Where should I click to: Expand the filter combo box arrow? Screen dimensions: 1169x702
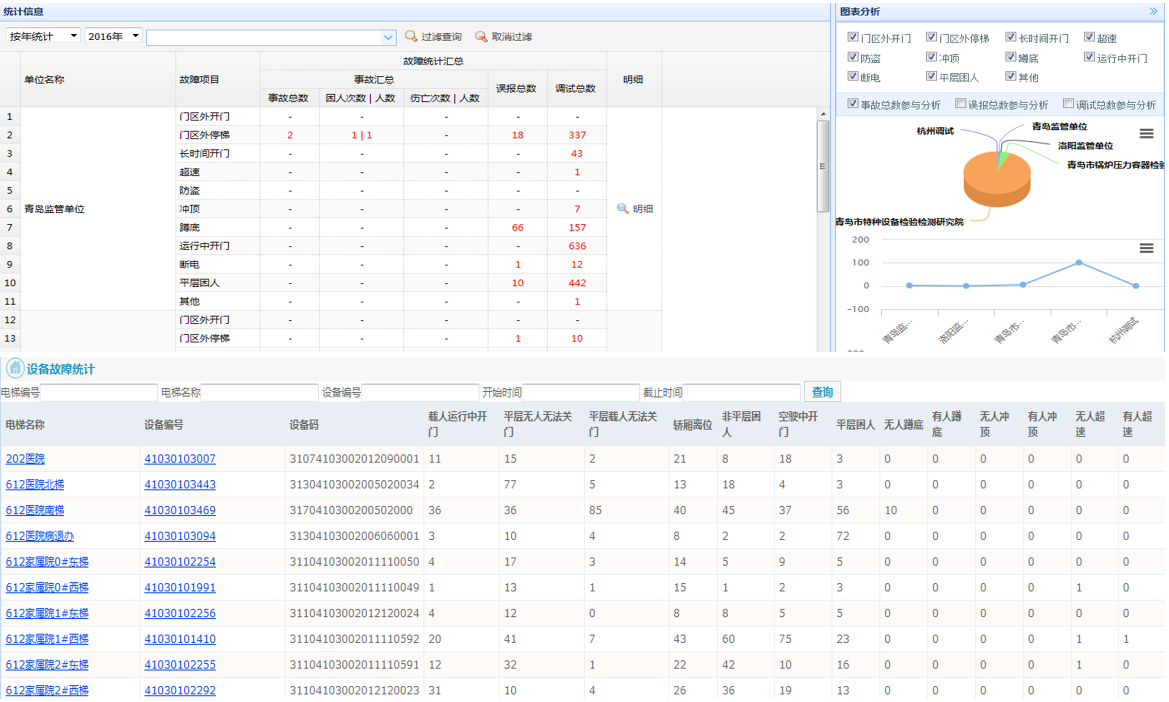(x=388, y=37)
